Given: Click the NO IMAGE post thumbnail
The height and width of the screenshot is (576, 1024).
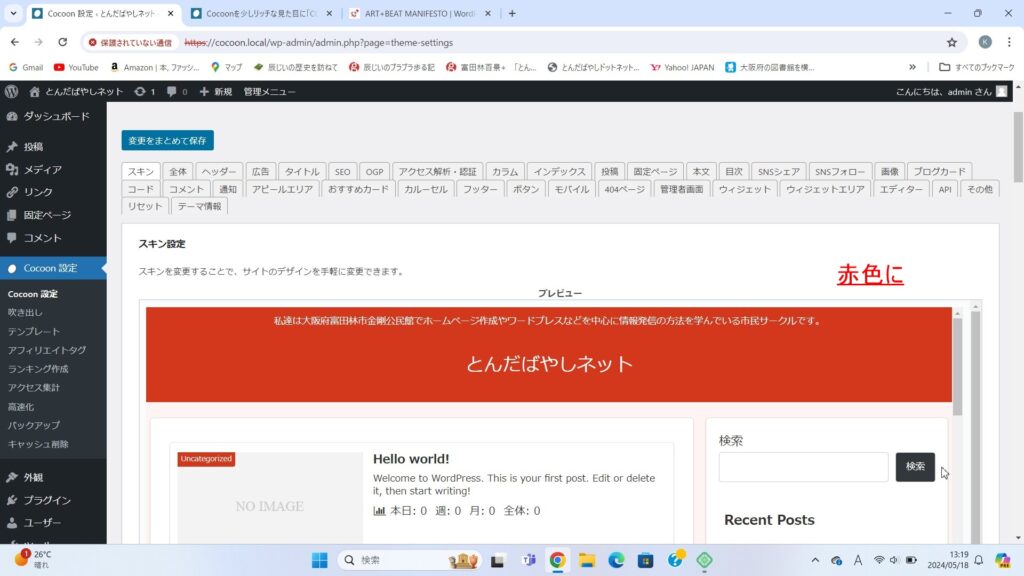Looking at the screenshot, I should pyautogui.click(x=269, y=506).
